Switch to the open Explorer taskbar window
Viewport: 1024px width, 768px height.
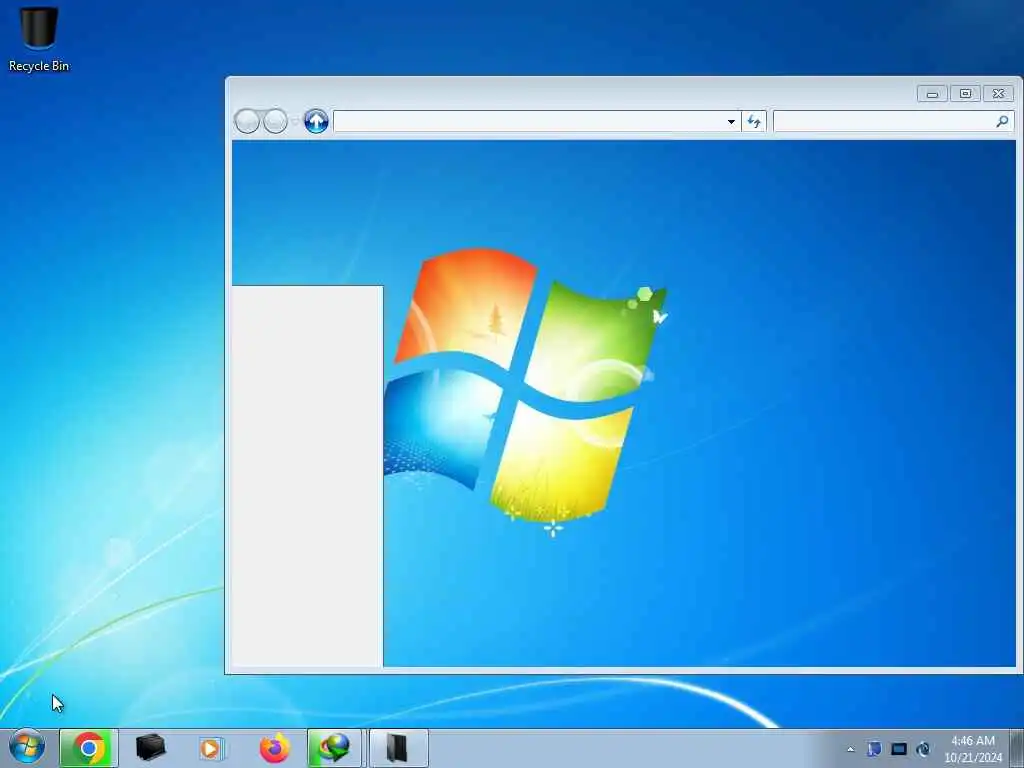click(398, 748)
